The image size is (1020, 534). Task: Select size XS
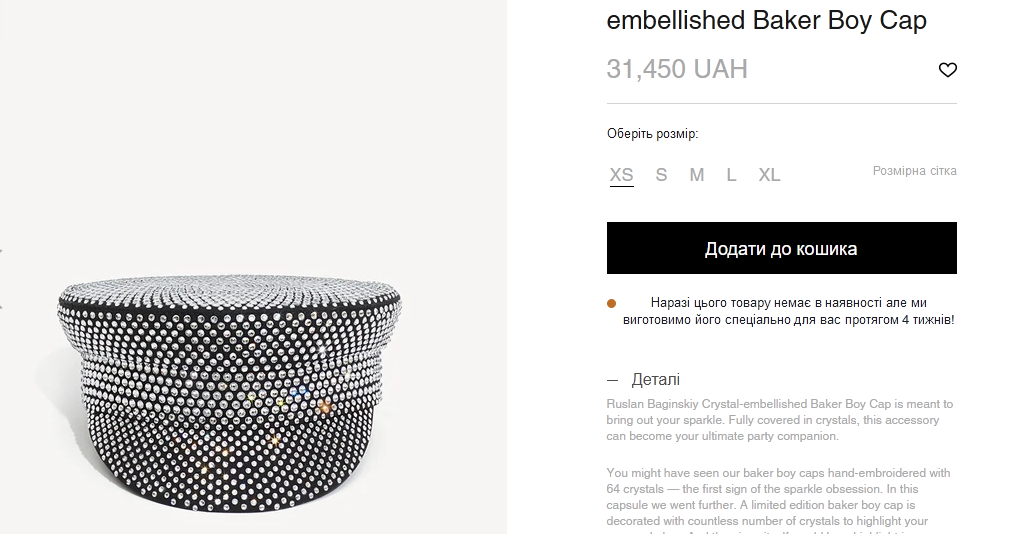tap(621, 175)
